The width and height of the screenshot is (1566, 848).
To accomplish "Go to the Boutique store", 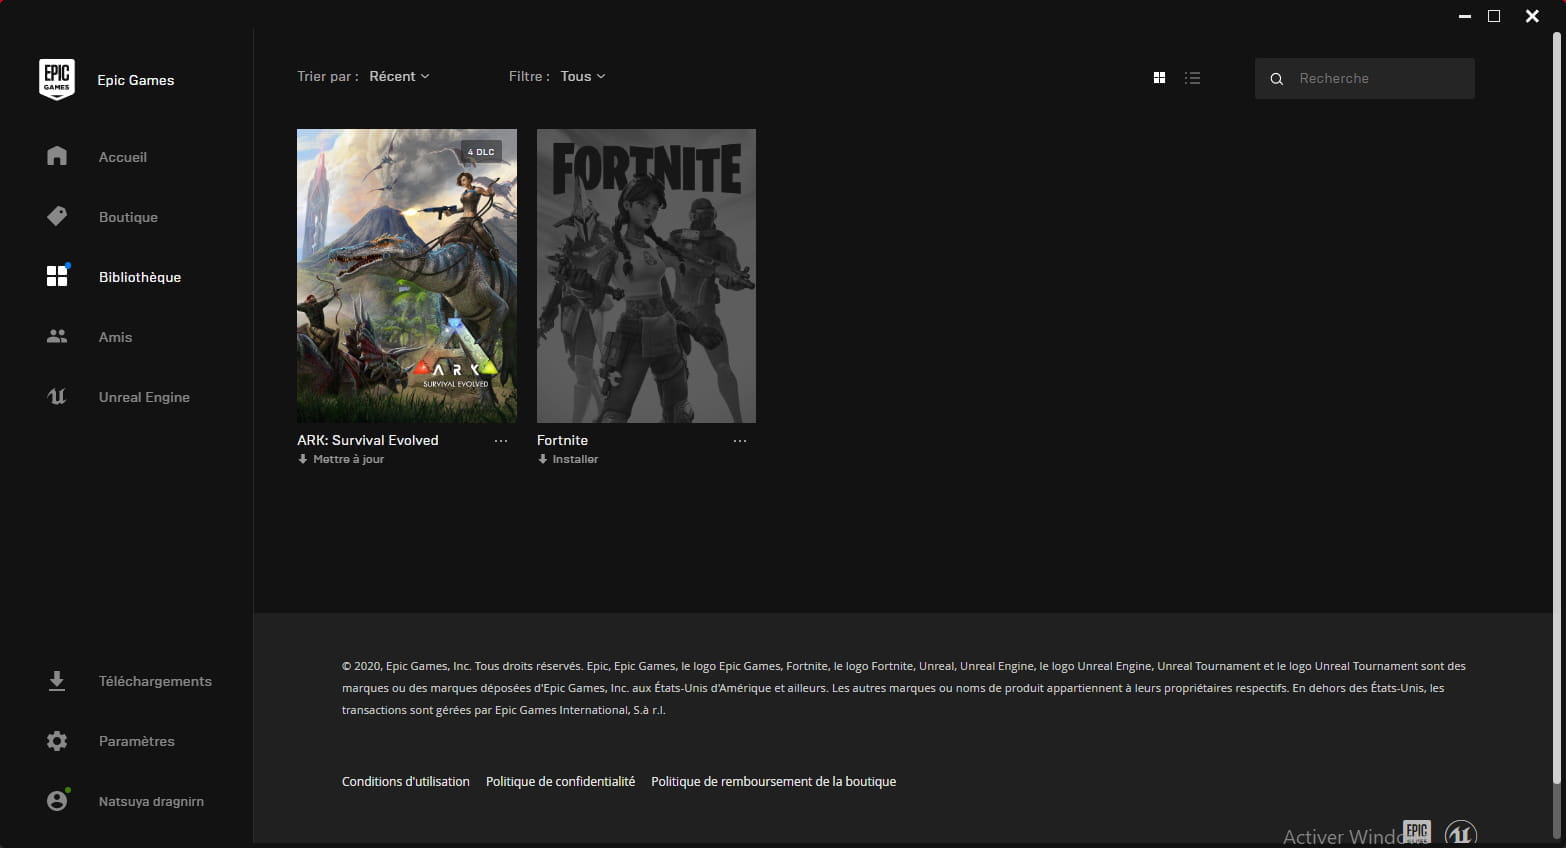I will click(128, 217).
